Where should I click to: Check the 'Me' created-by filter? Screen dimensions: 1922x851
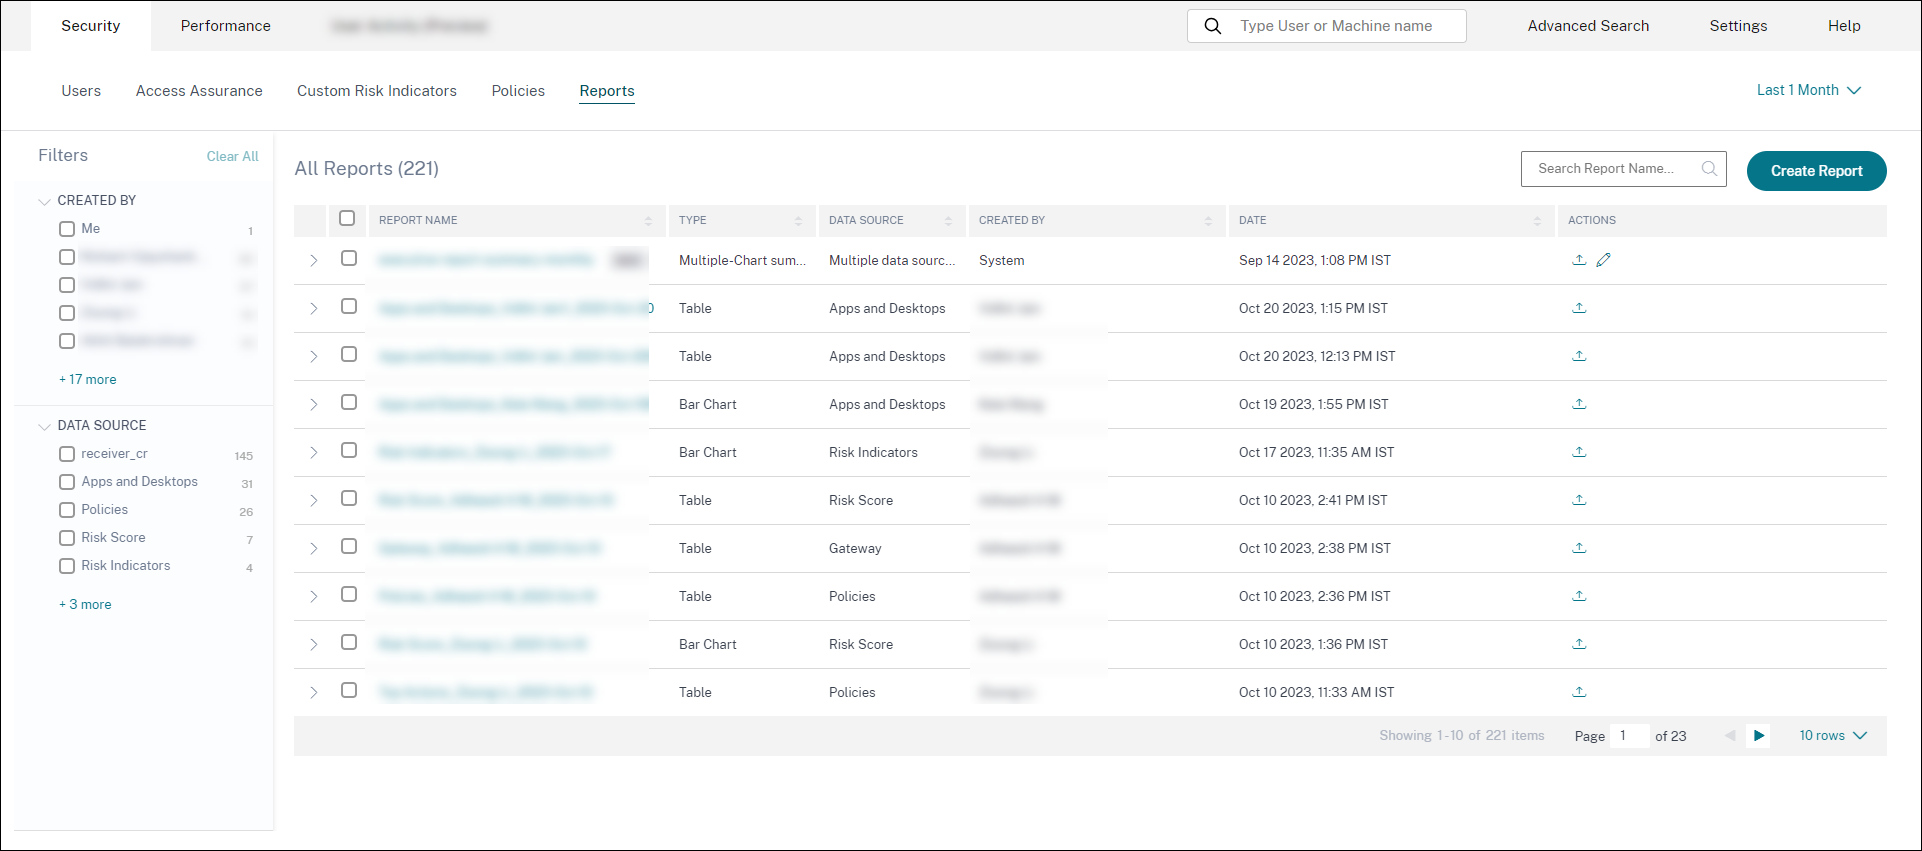(67, 229)
